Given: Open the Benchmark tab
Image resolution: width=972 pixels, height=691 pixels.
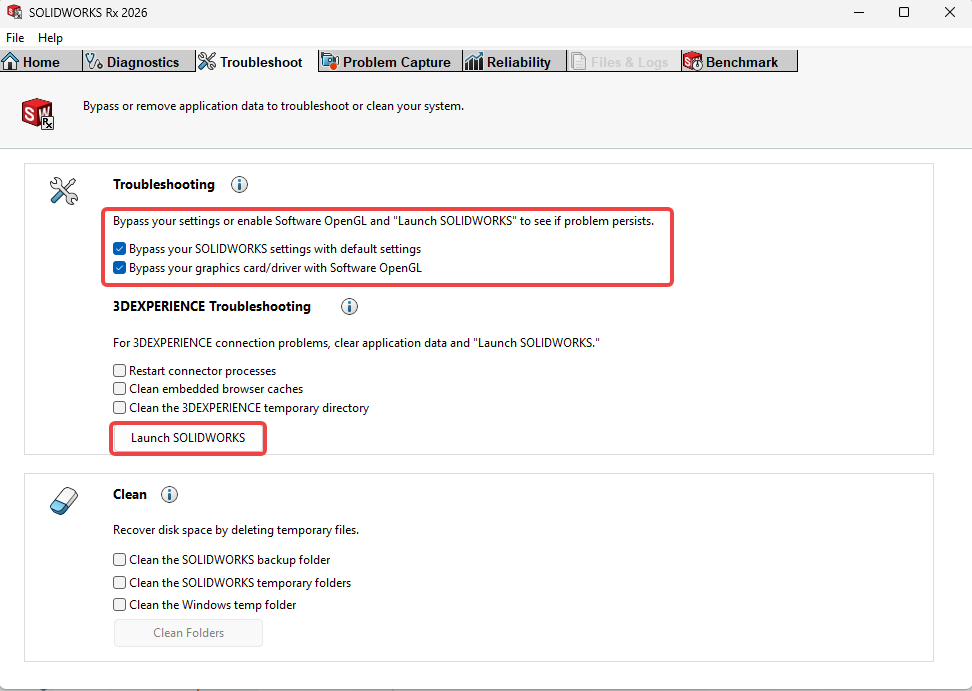Looking at the screenshot, I should pos(739,61).
